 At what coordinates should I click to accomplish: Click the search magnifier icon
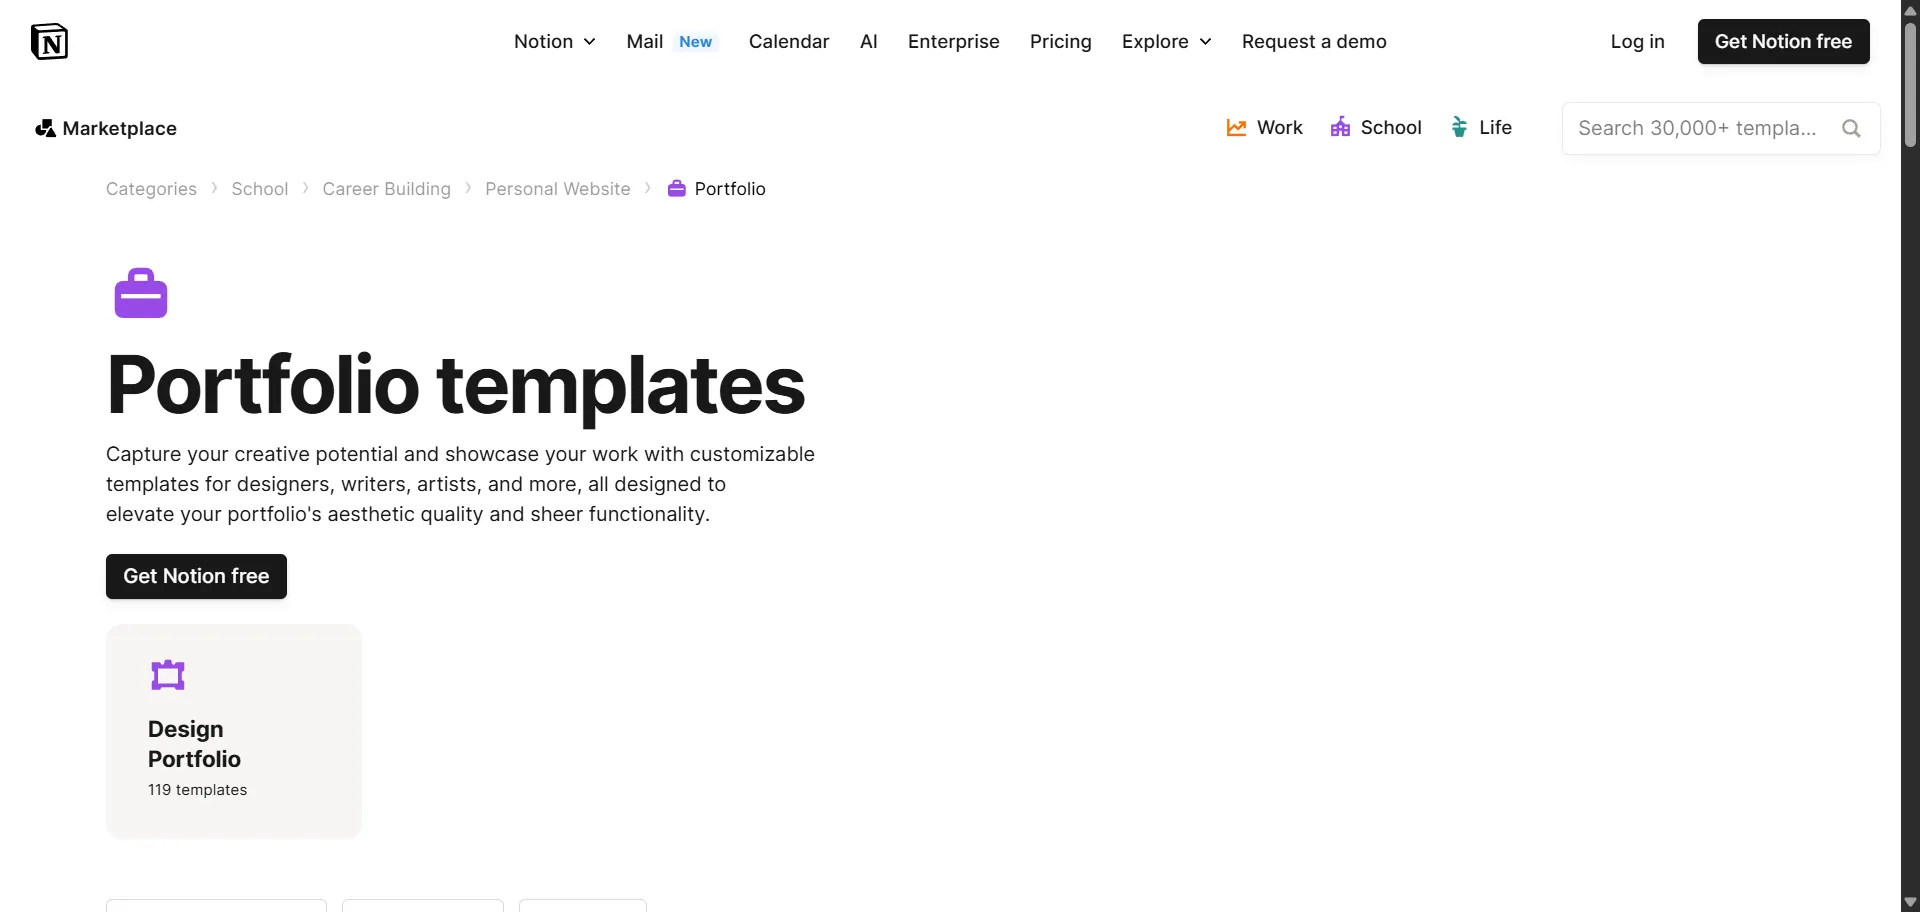tap(1851, 128)
